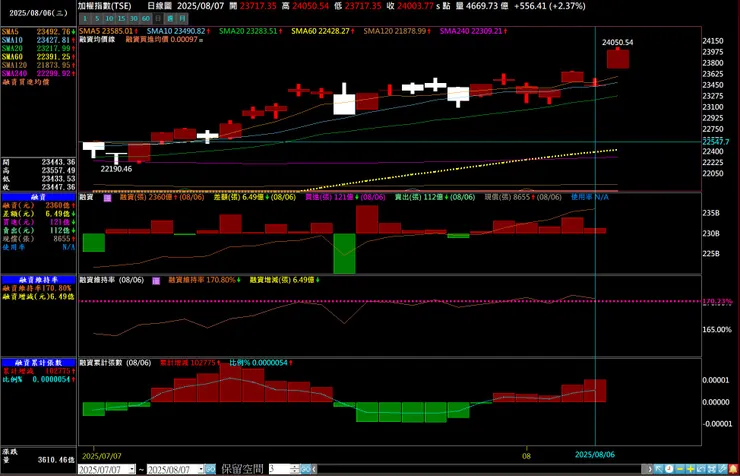Click the blue 融資累計張數 panel header
This screenshot has height=476, width=740.
[38, 363]
